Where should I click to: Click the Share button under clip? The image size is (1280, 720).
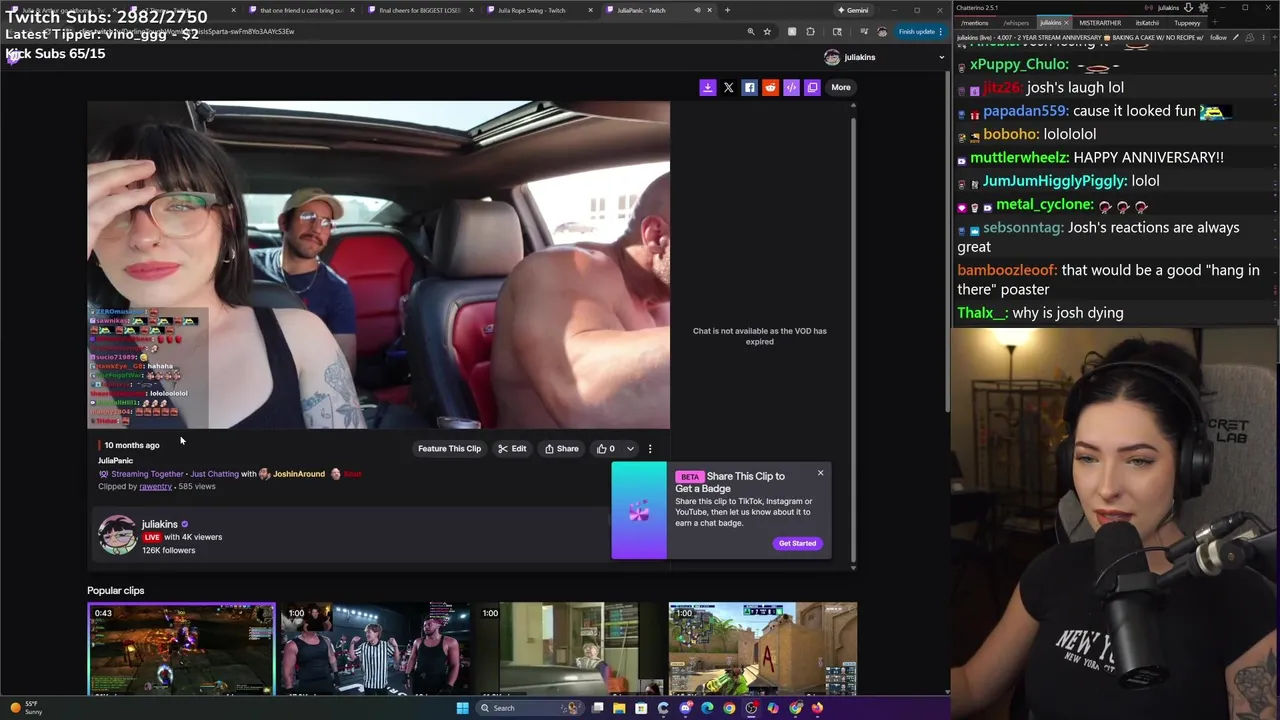tap(561, 448)
